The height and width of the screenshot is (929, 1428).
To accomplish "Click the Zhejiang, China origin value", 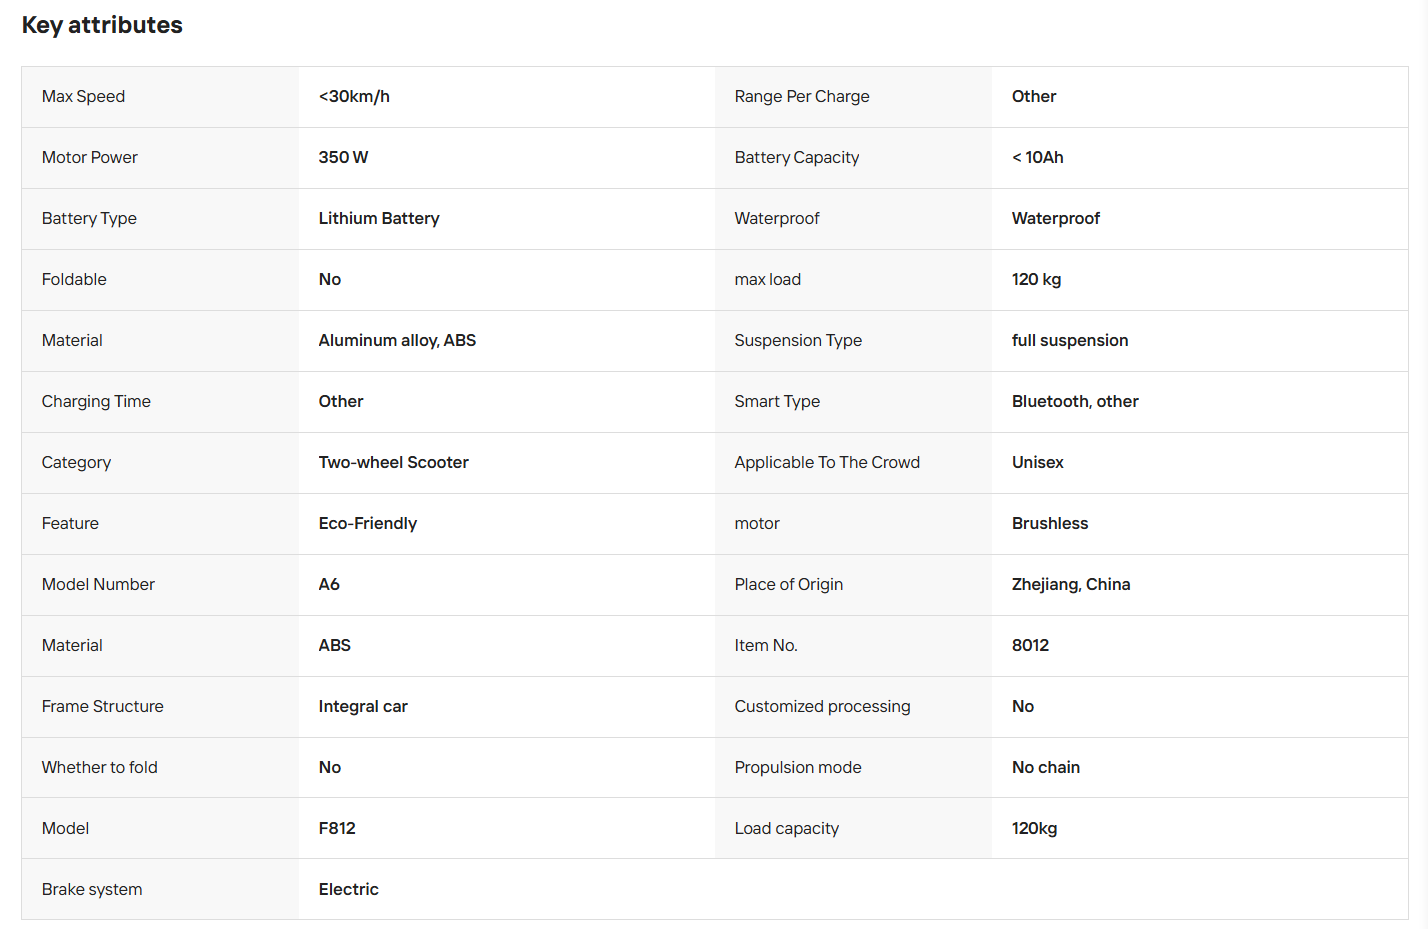I will 1071,585.
